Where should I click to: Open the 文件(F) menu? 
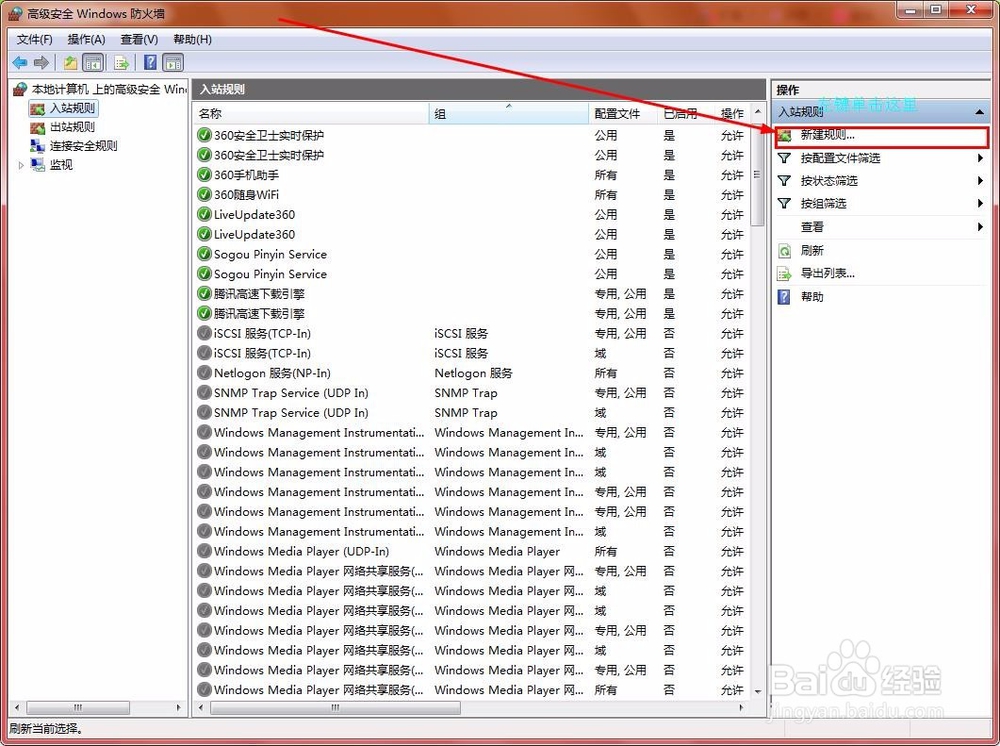click(x=34, y=40)
